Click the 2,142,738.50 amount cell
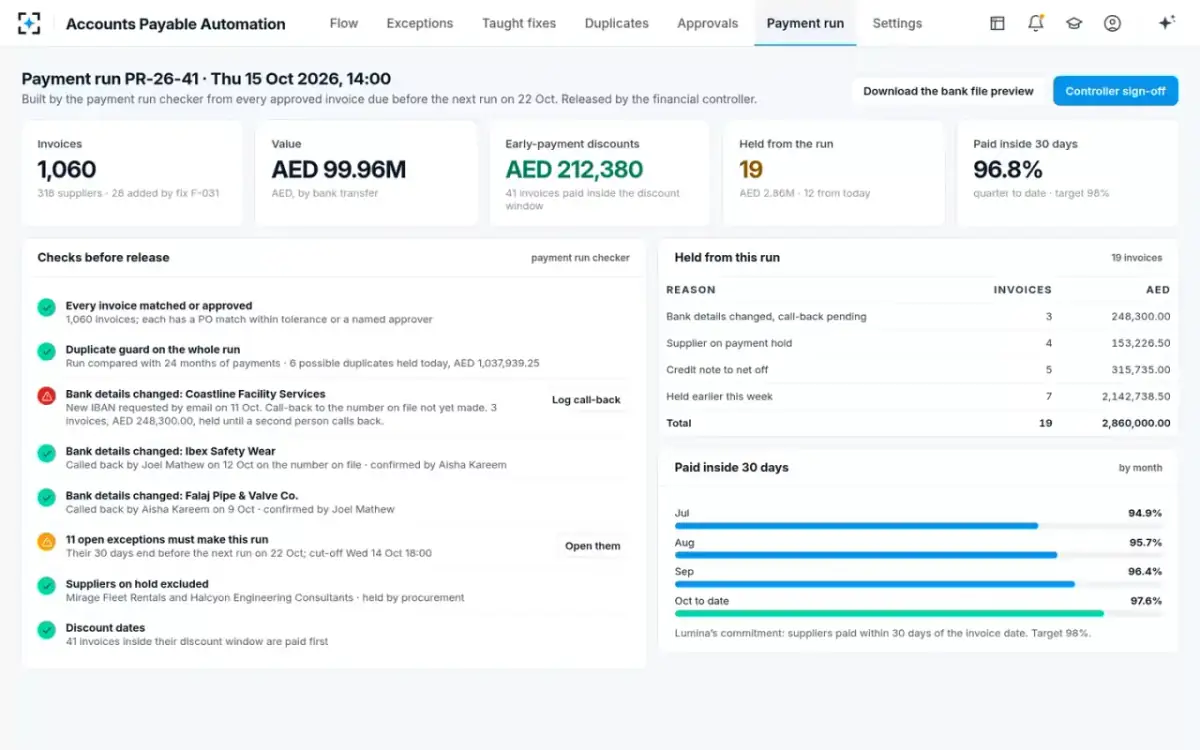The image size is (1200, 750). (x=1136, y=397)
